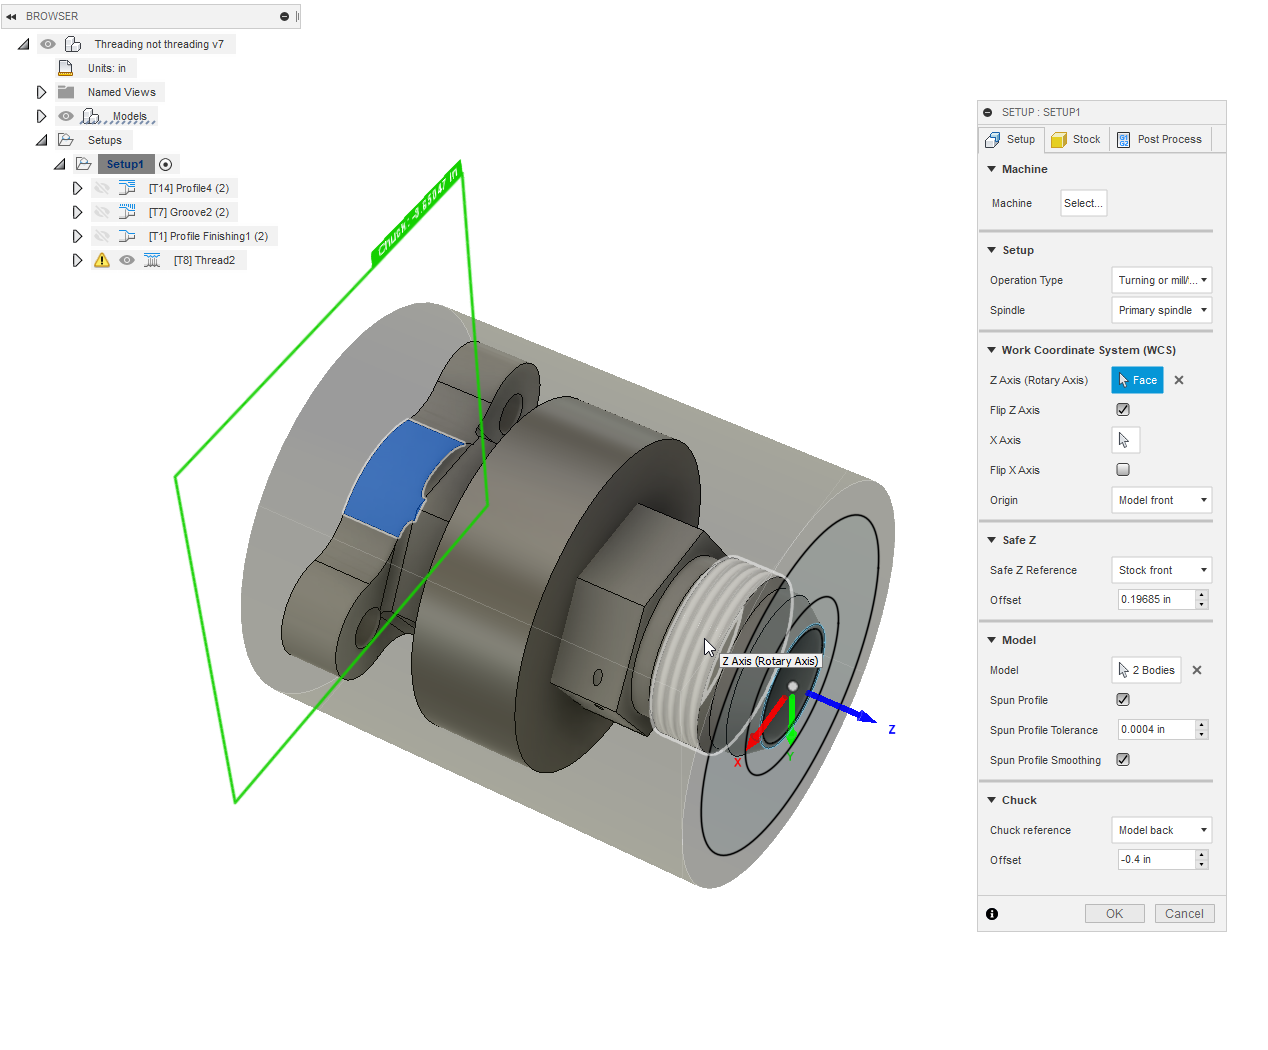
Task: Increase Safe Z Offset using stepper arrow
Action: click(x=1202, y=594)
